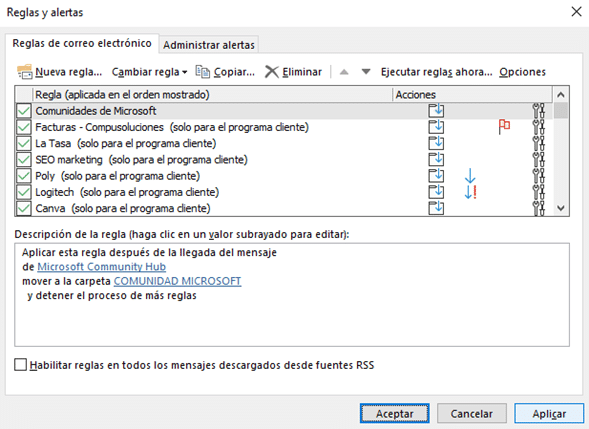This screenshot has height=429, width=589.
Task: Open the Cambiar regla dropdown
Action: pyautogui.click(x=150, y=72)
